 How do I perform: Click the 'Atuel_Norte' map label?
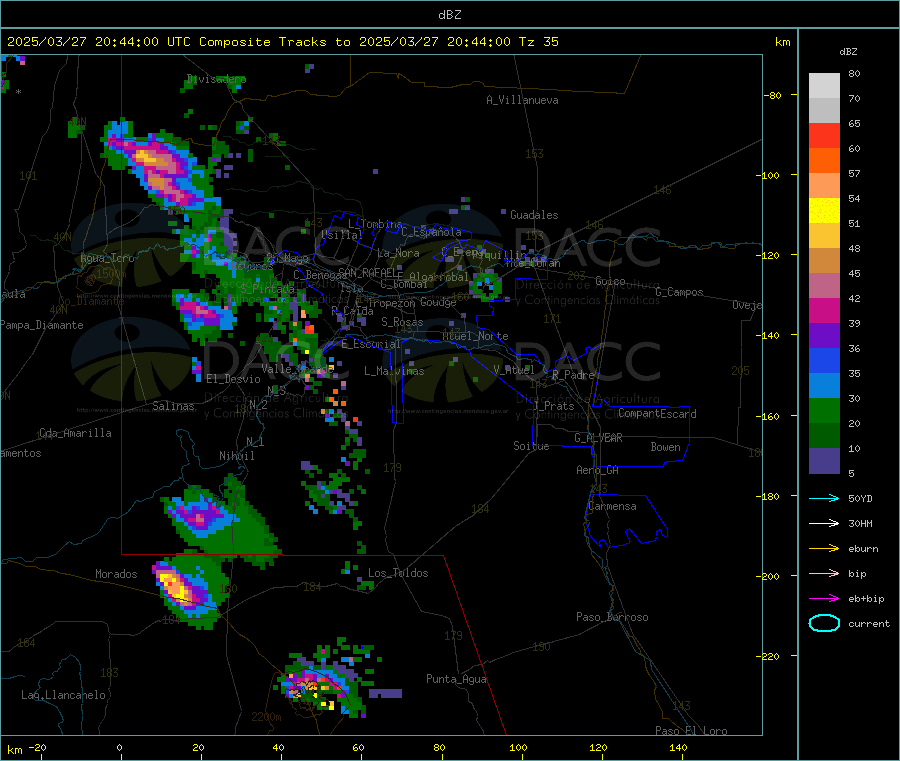pos(475,336)
